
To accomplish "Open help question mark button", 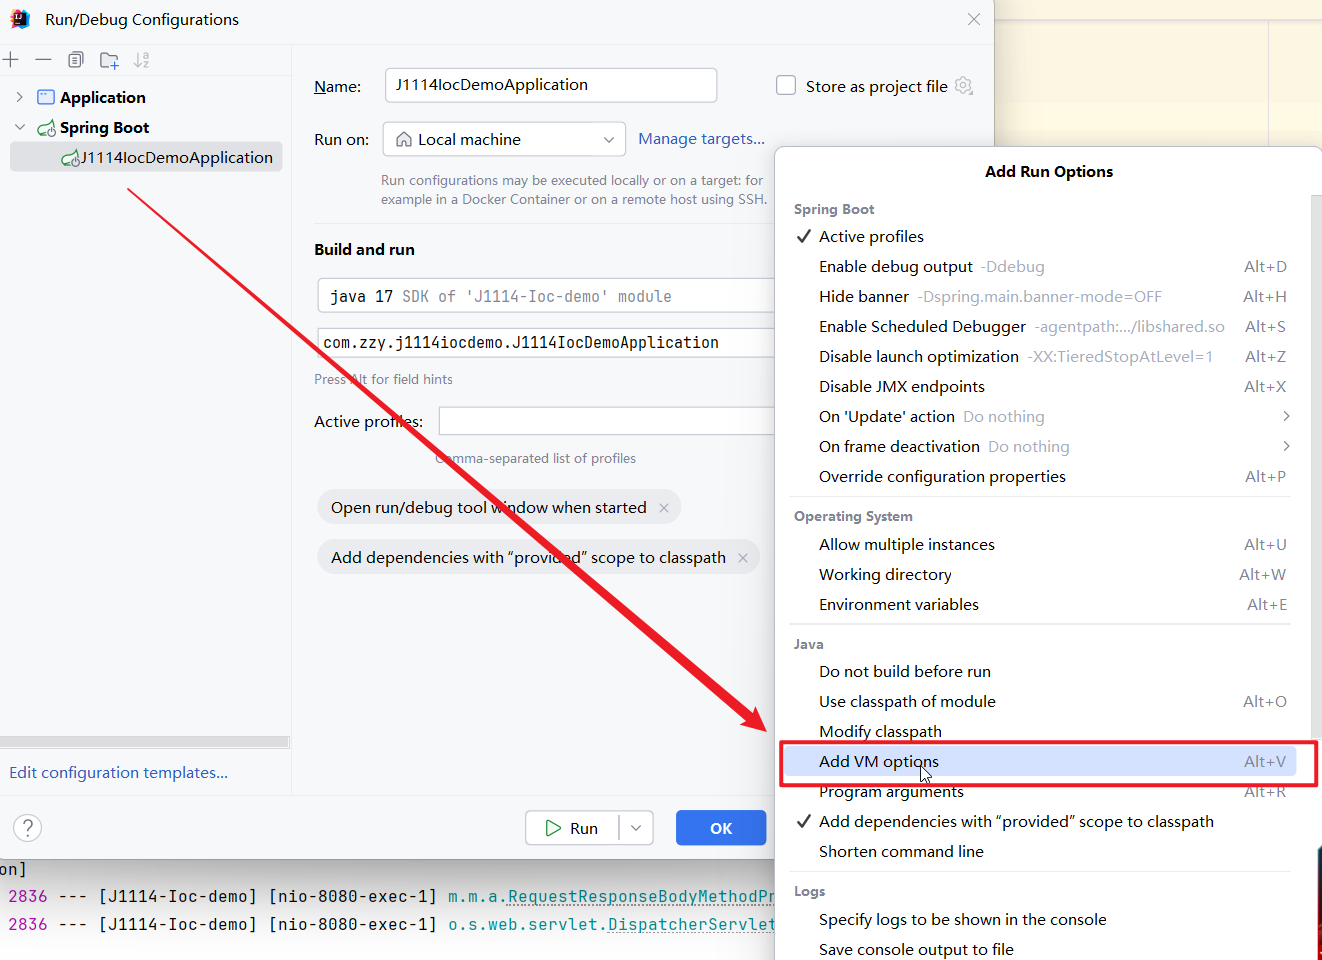I will pos(28,827).
